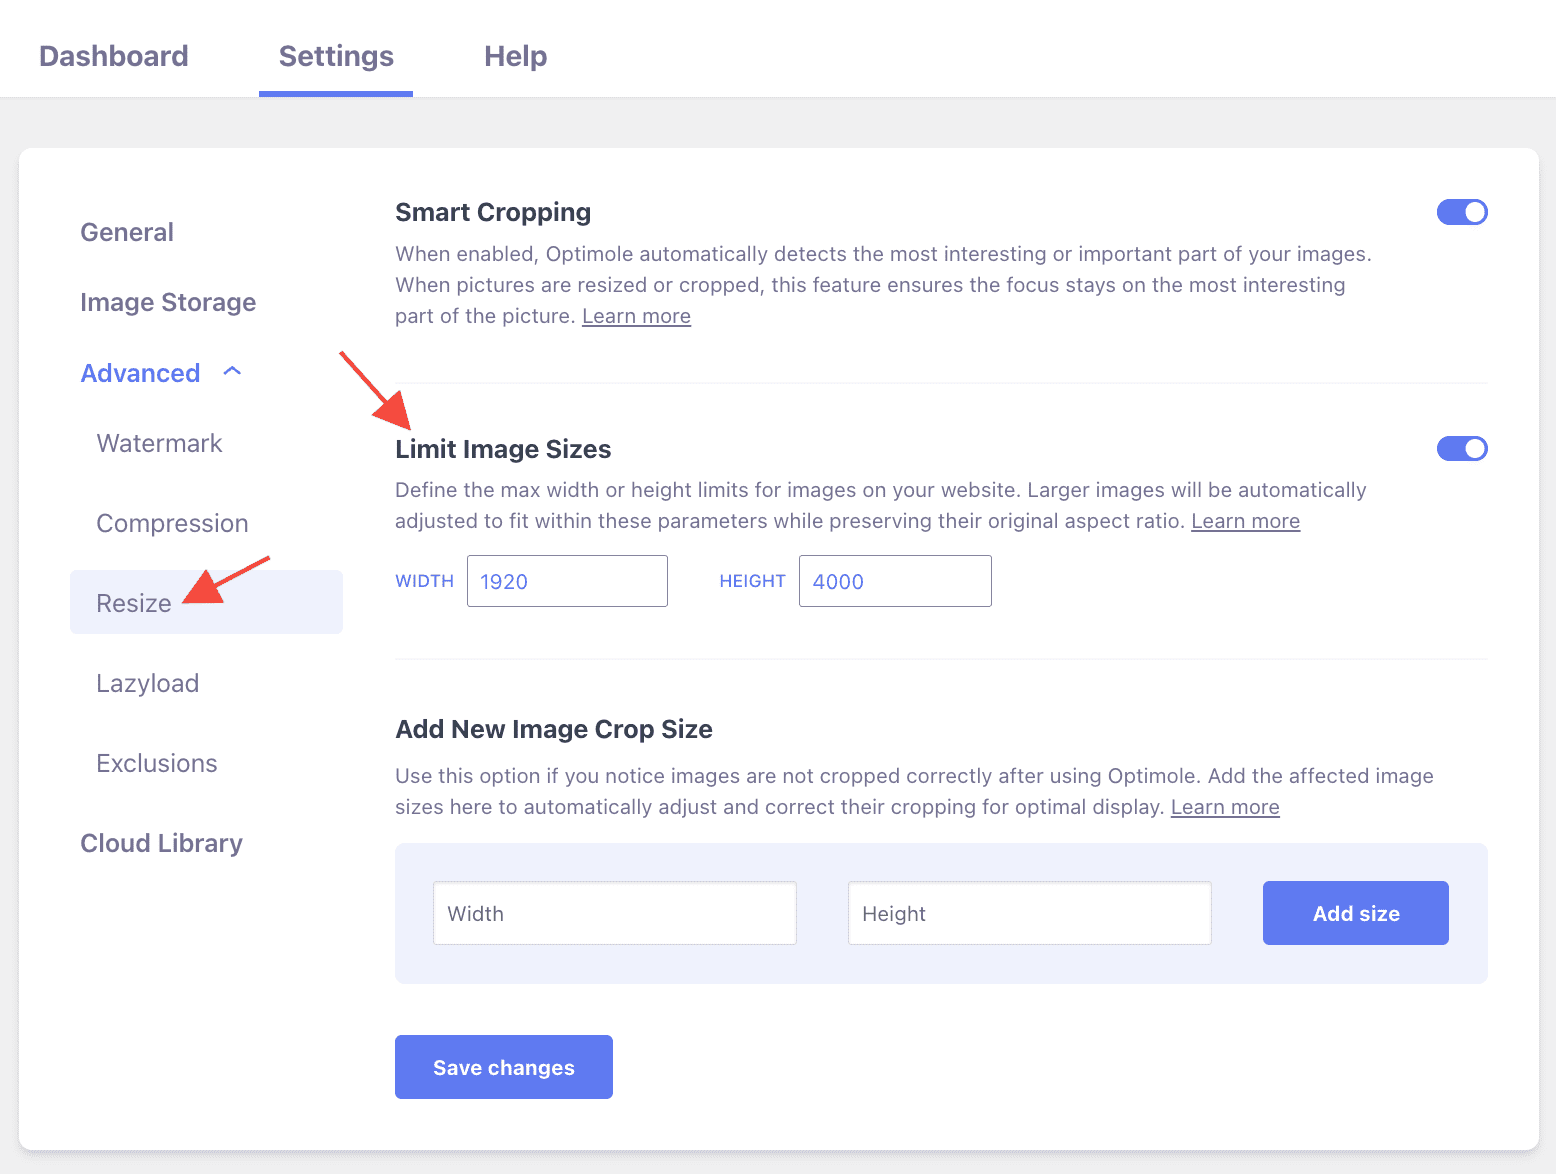Switch to the Help tab
The height and width of the screenshot is (1174, 1556).
[515, 56]
